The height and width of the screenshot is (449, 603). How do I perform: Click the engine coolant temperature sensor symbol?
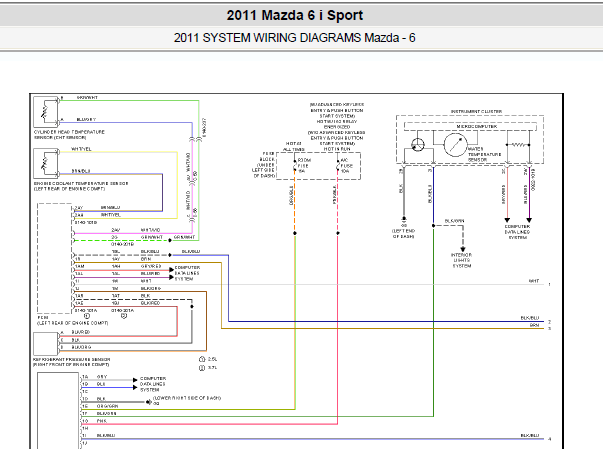pyautogui.click(x=45, y=163)
